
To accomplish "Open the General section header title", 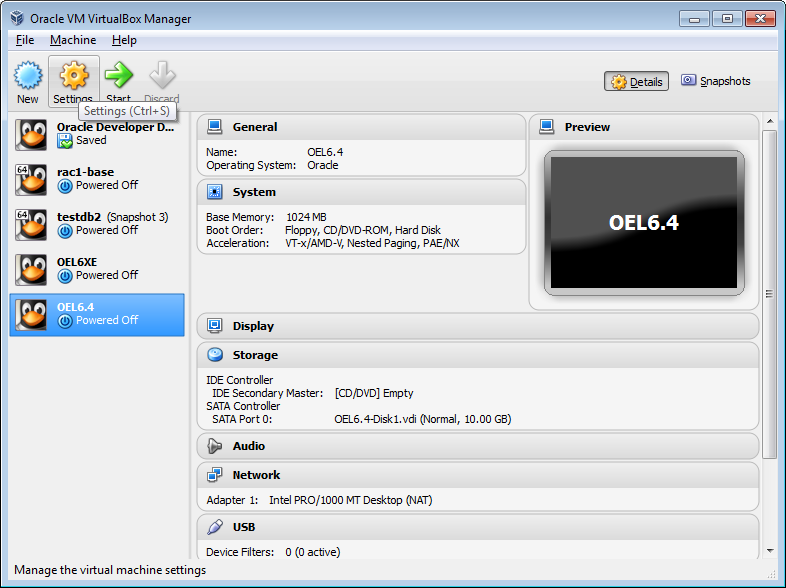I will [x=255, y=127].
